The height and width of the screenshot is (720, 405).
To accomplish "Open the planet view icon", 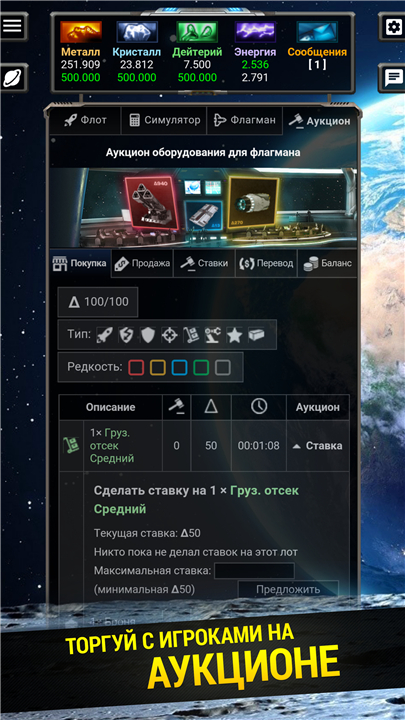I will pos(12,78).
